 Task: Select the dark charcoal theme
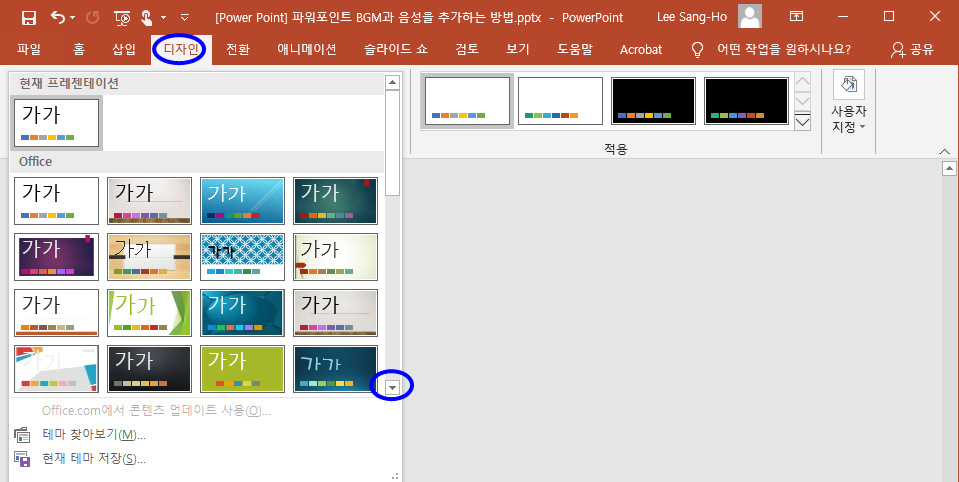149,369
